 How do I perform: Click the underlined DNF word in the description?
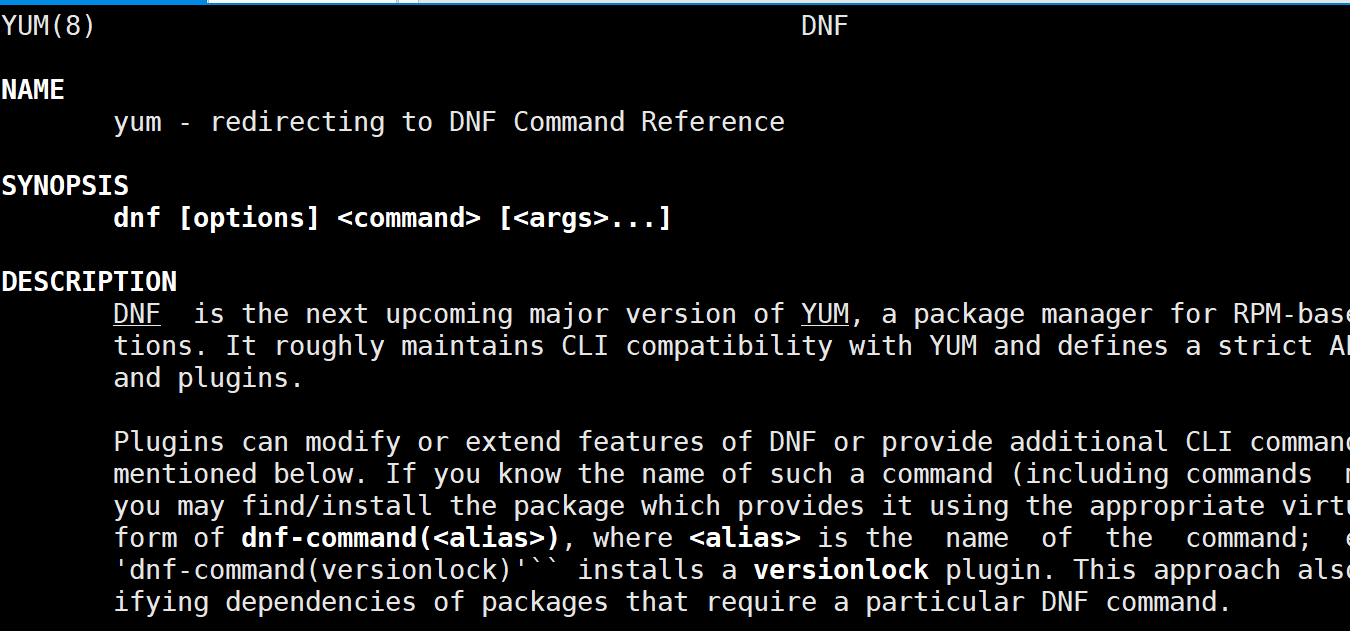coord(137,314)
